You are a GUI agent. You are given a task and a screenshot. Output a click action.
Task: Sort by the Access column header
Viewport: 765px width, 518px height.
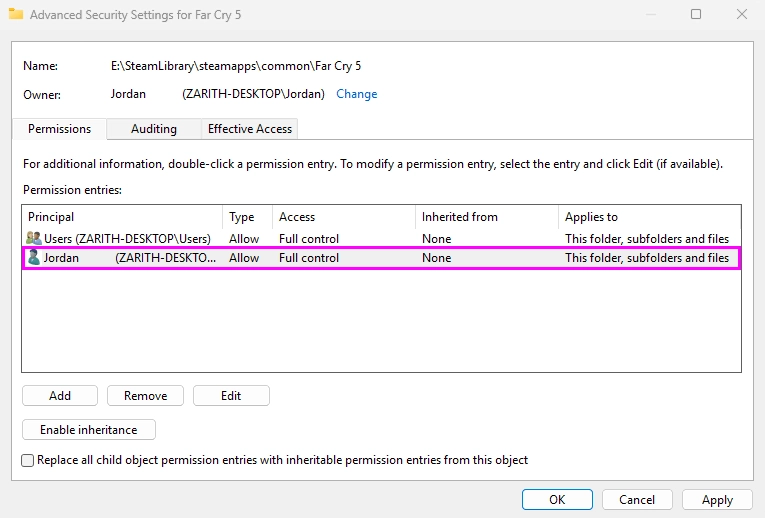click(344, 217)
